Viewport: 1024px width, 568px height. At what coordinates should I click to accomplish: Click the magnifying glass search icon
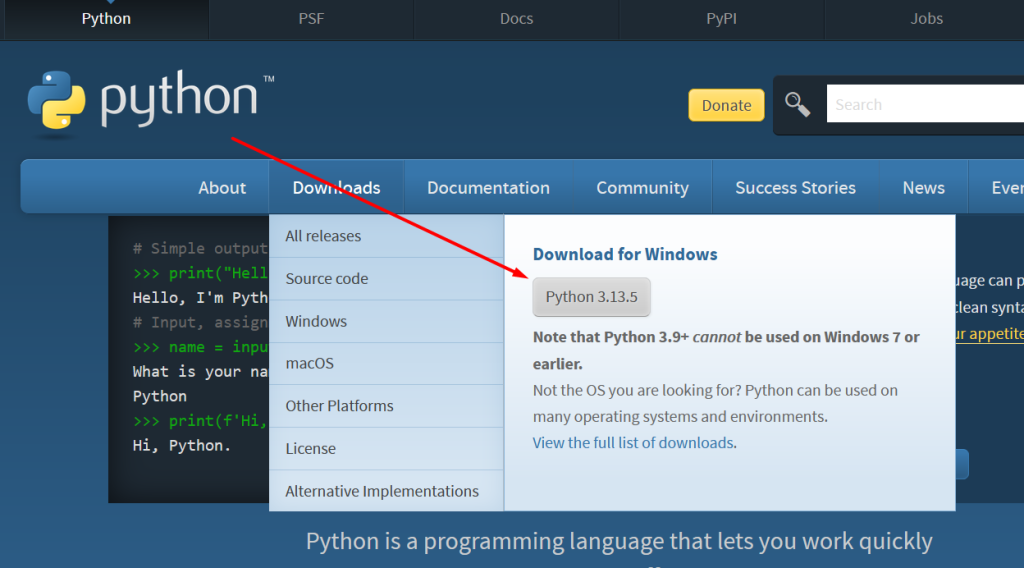[797, 104]
